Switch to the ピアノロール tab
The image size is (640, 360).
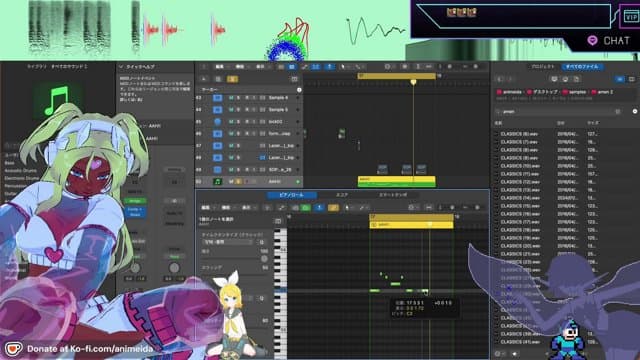point(291,195)
